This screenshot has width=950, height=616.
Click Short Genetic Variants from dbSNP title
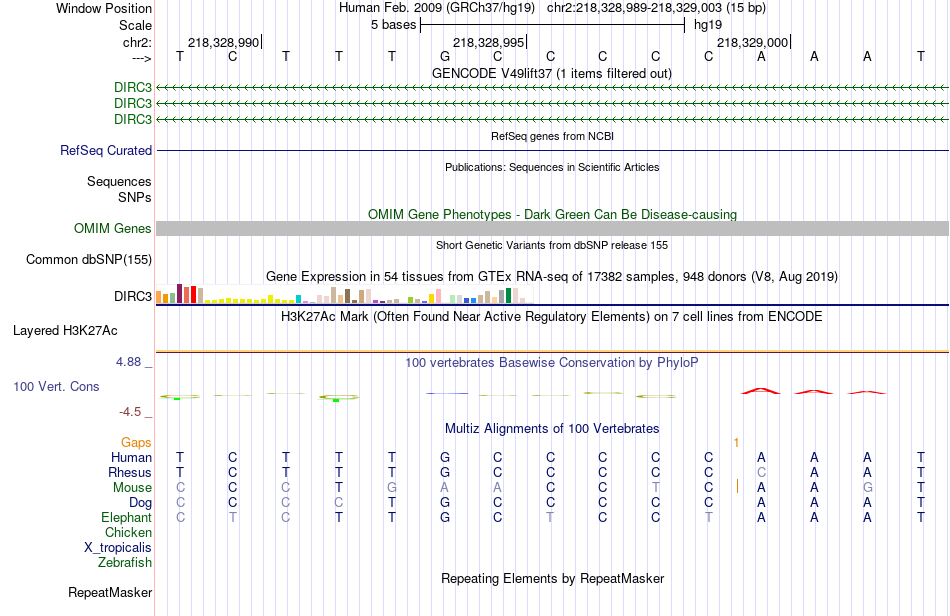[x=552, y=245]
